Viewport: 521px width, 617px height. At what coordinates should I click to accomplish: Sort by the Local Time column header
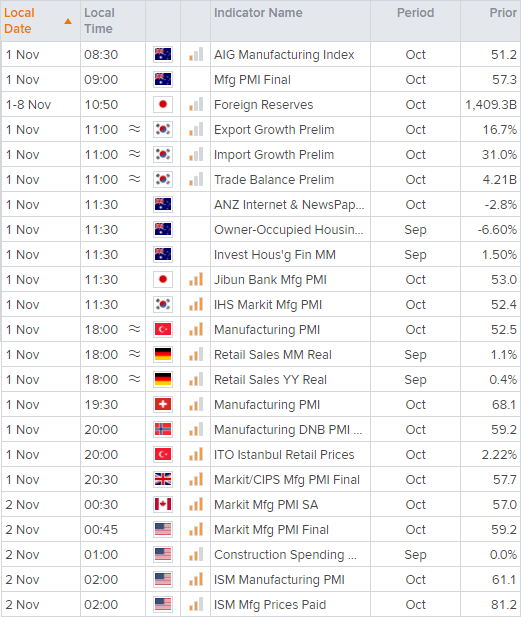click(x=99, y=20)
